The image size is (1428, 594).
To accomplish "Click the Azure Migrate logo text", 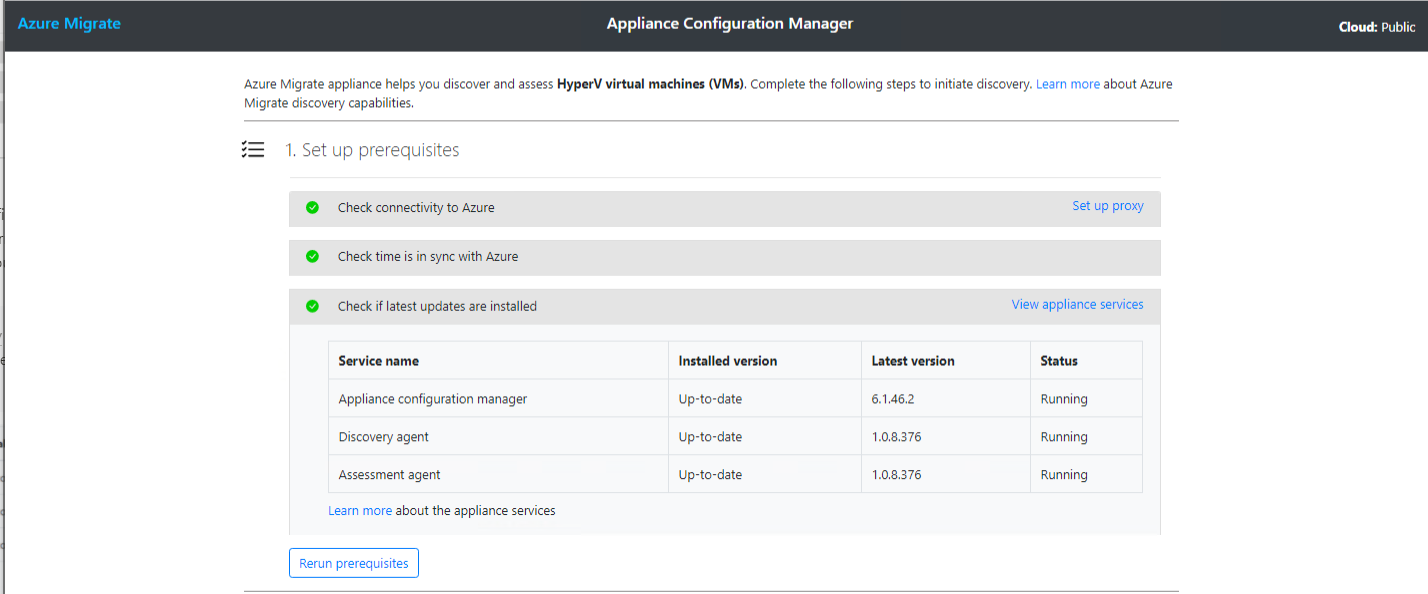I will [69, 23].
